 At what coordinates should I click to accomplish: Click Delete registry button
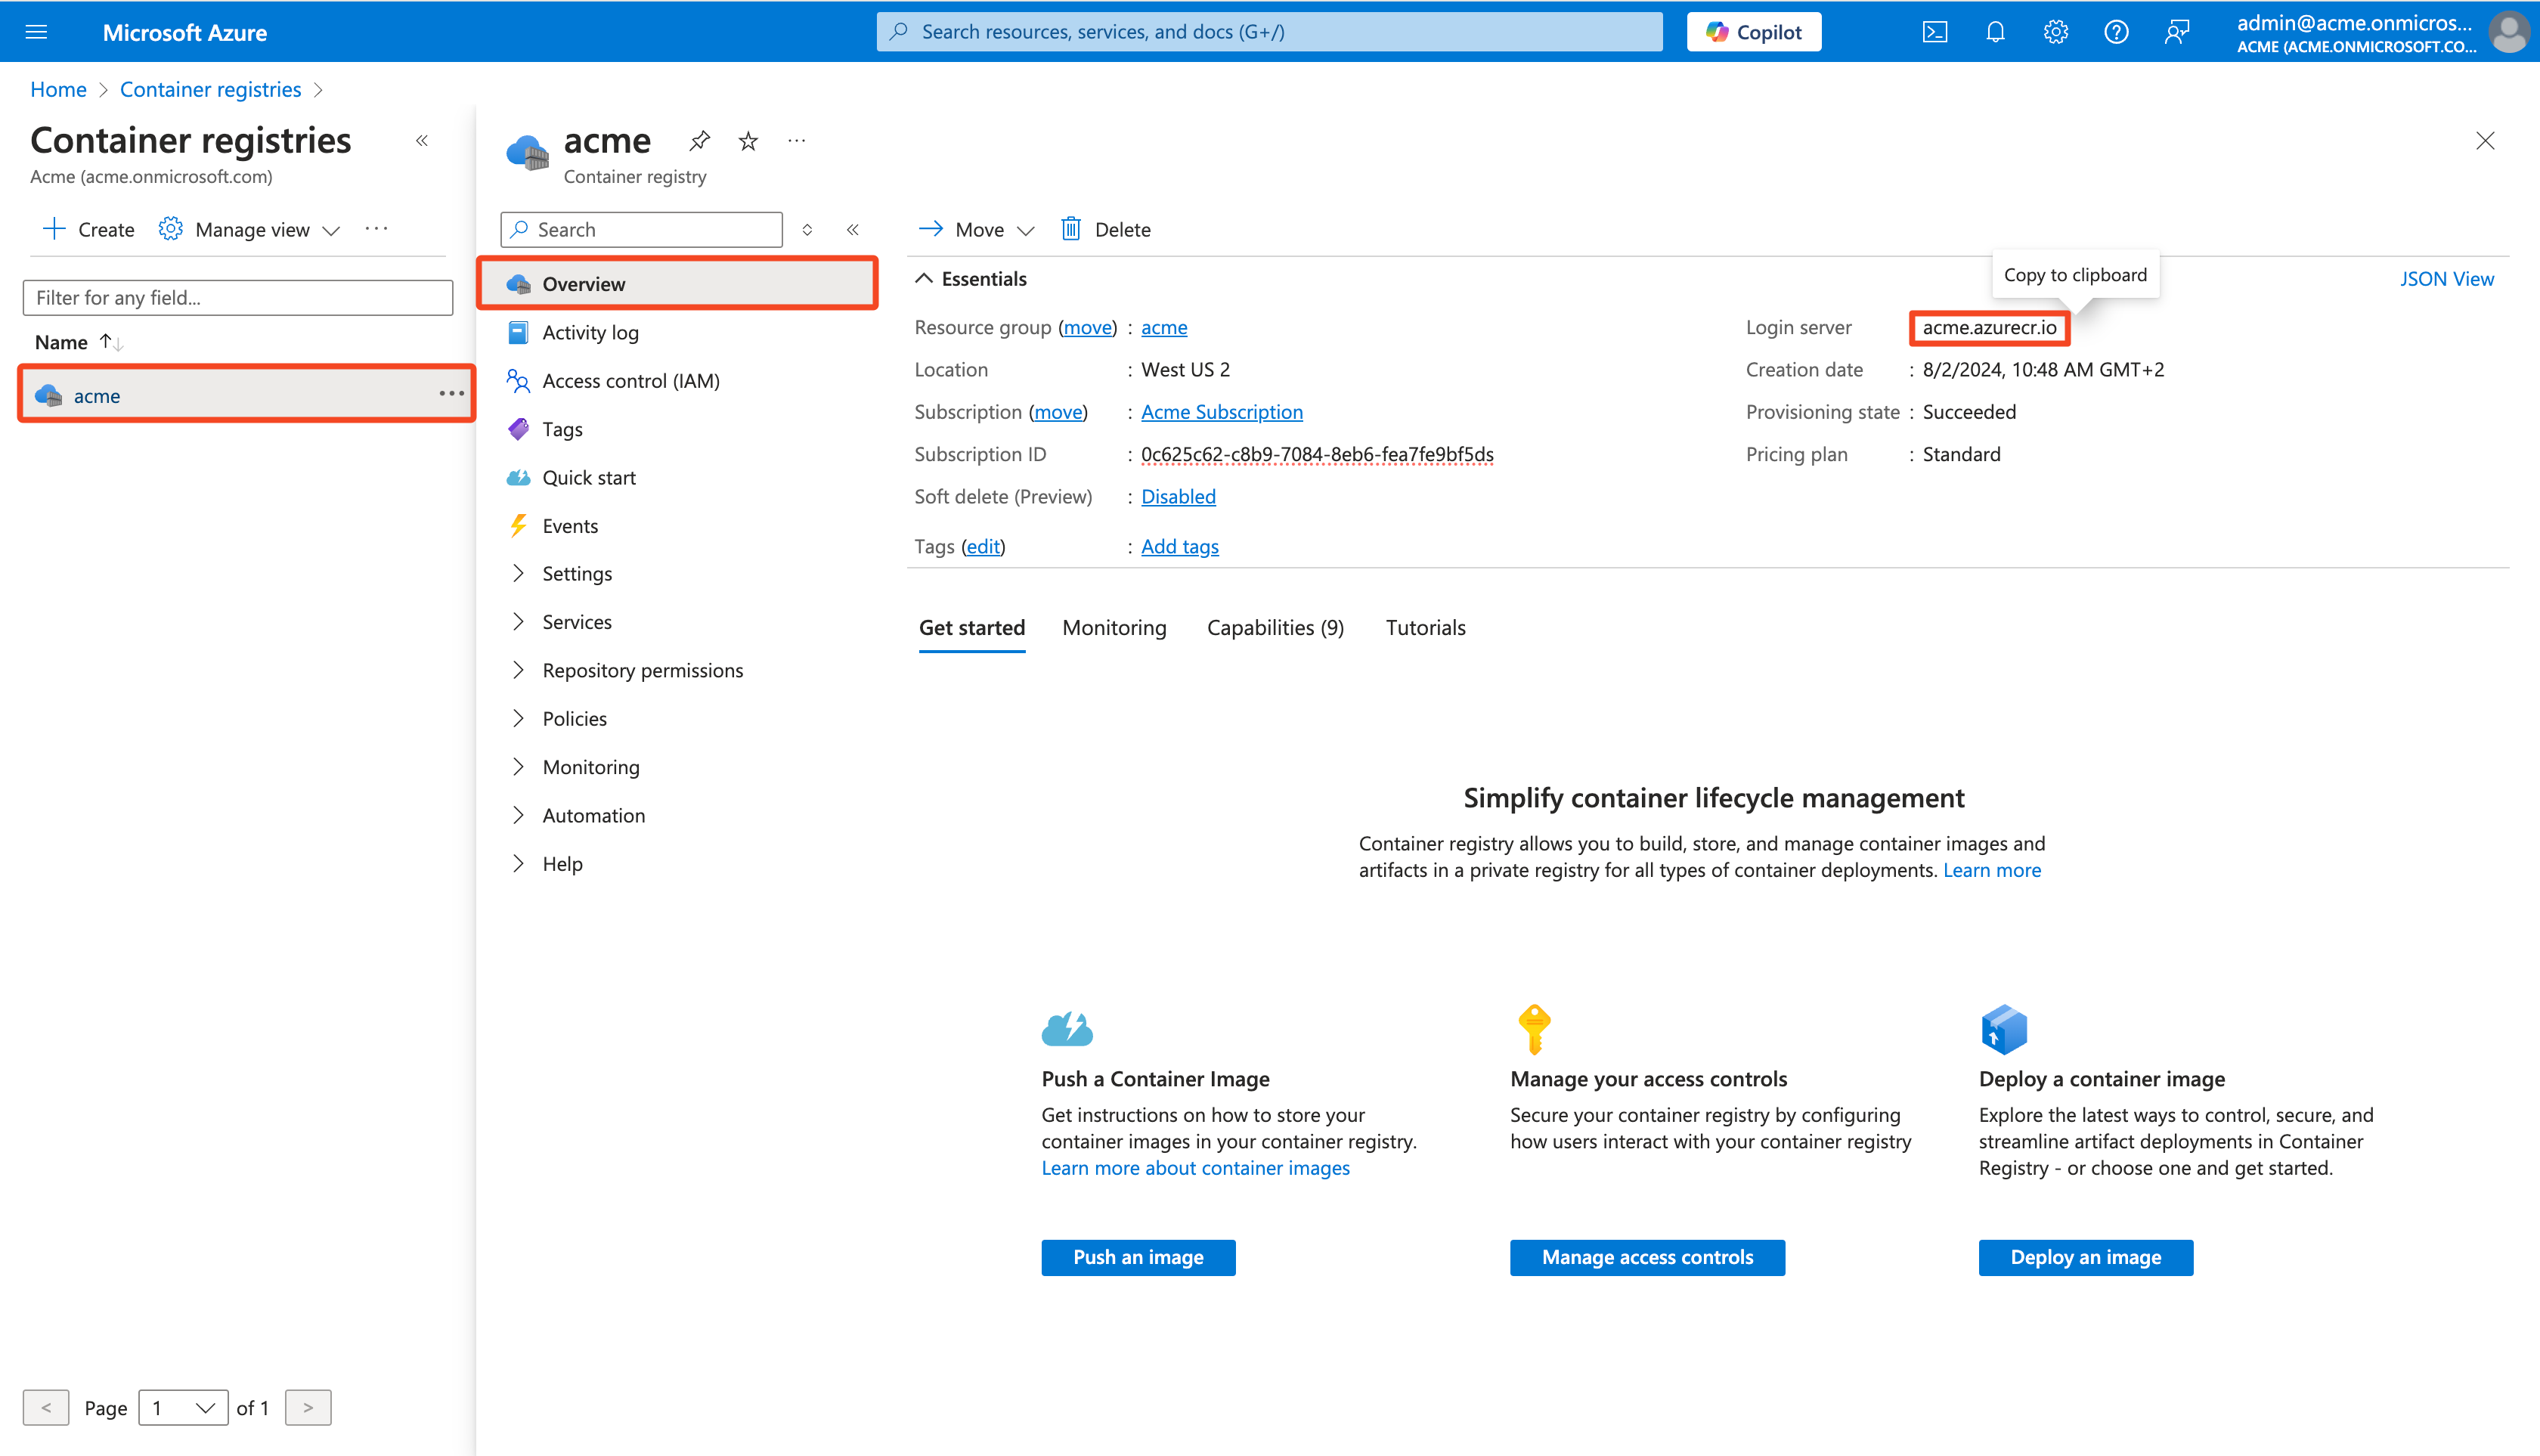[1106, 230]
